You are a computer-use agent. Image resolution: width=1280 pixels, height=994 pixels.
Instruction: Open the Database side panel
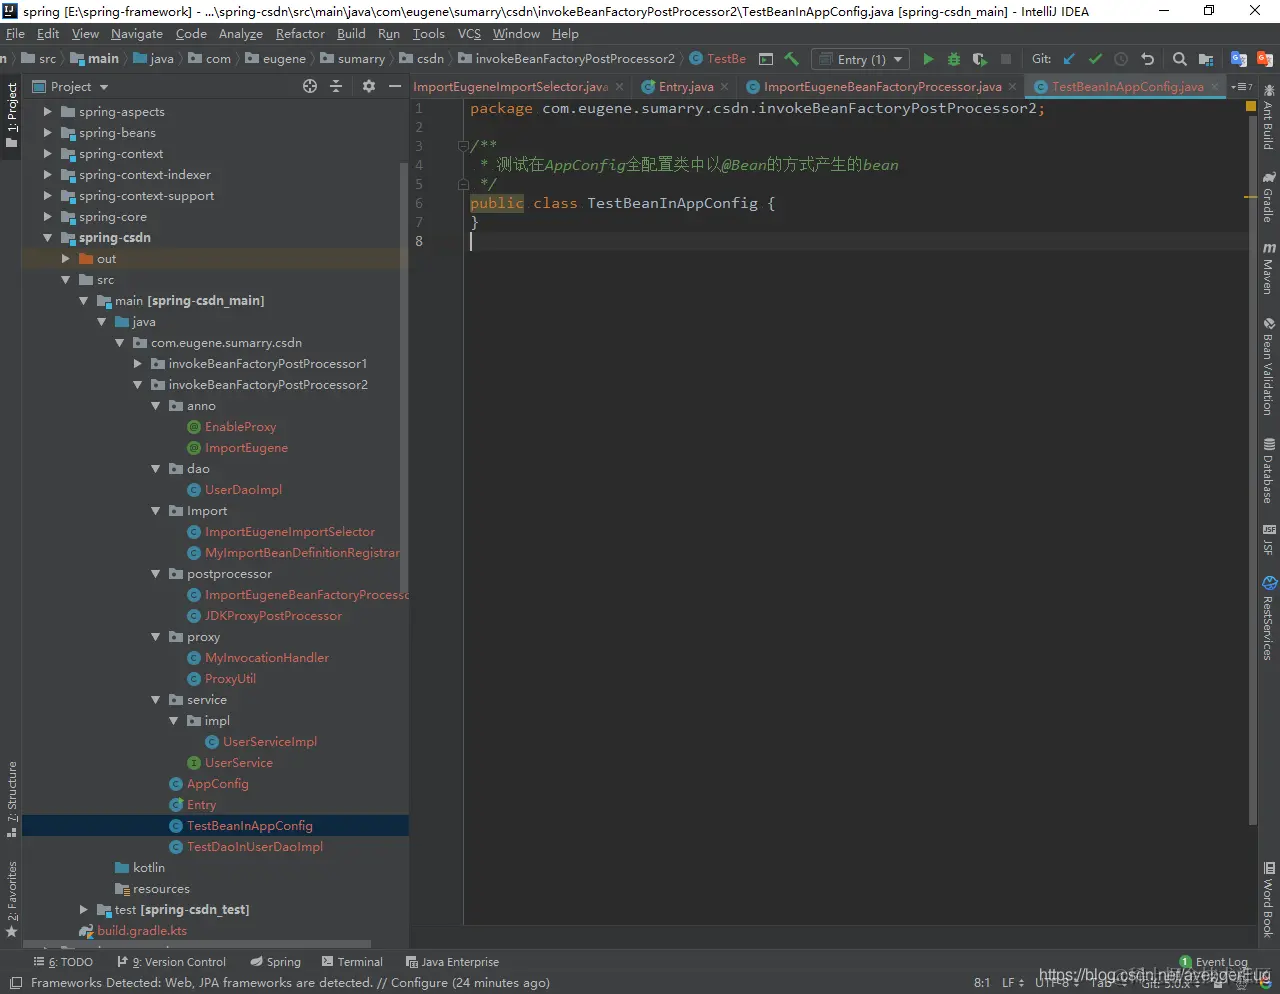point(1268,470)
